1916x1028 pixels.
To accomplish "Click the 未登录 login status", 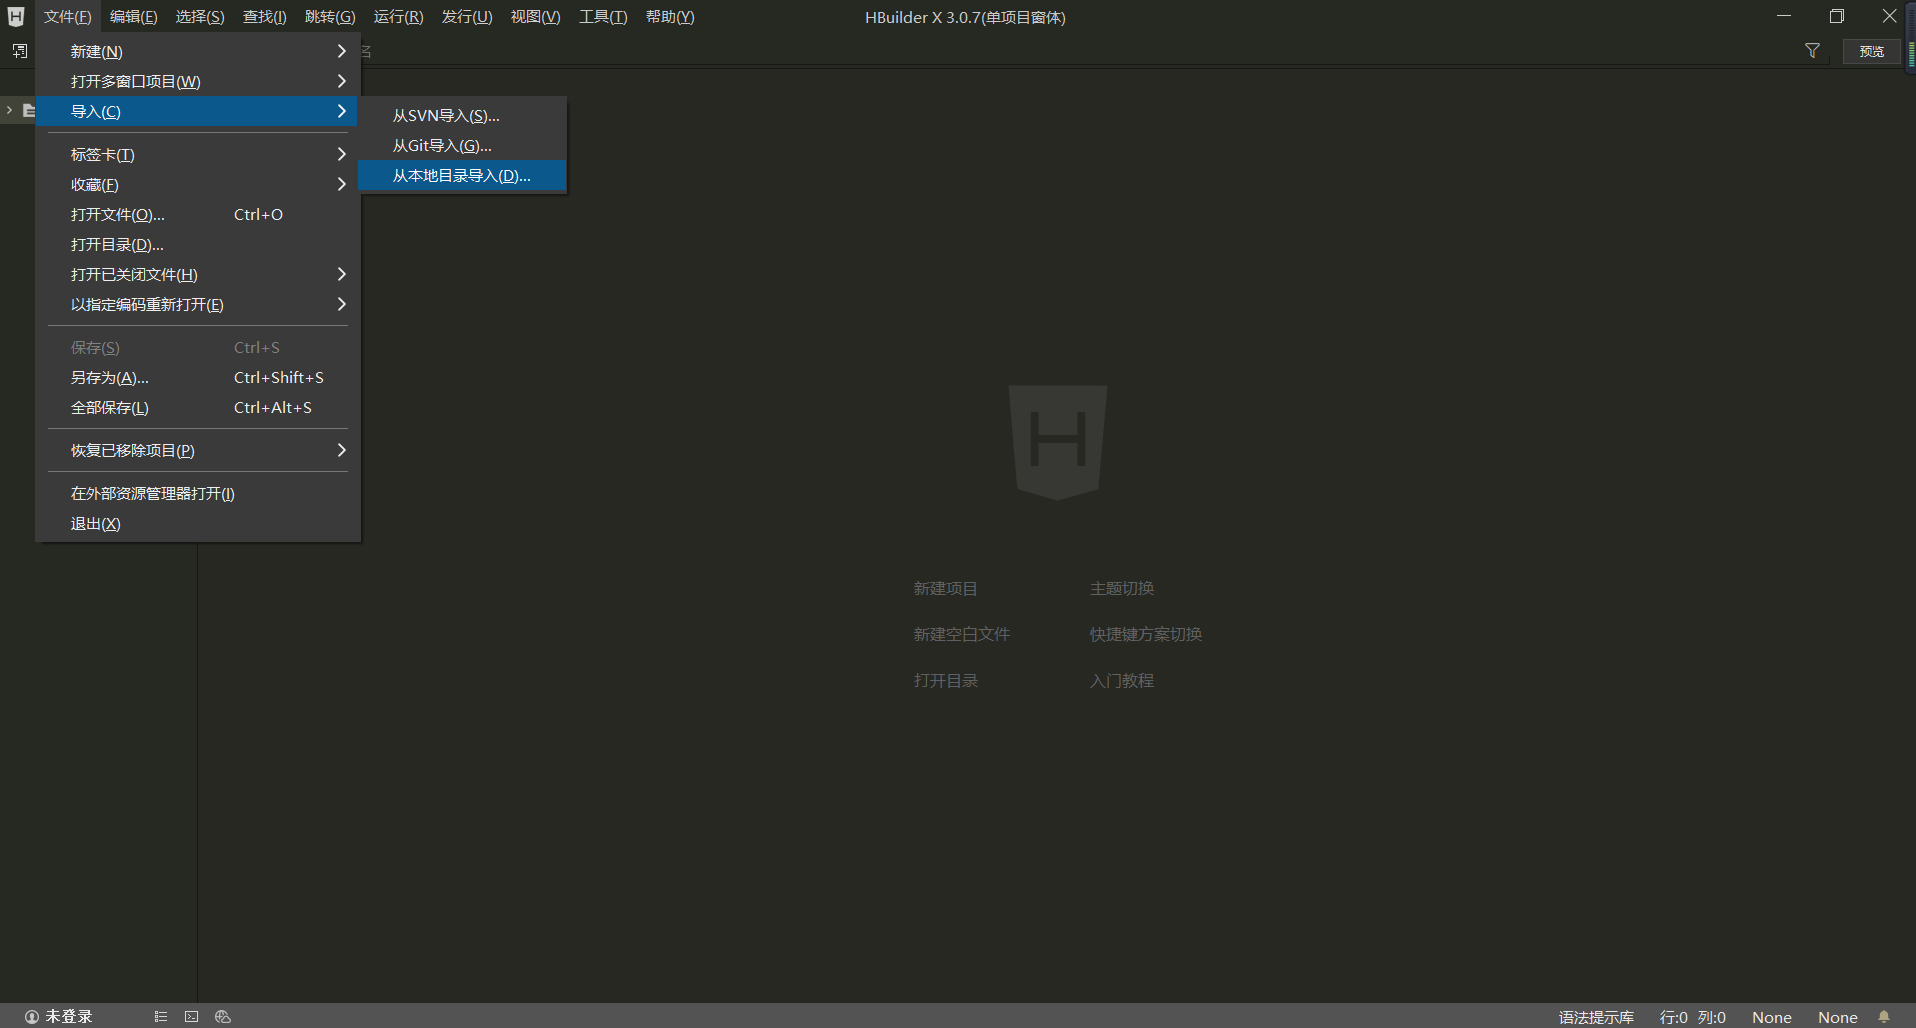I will pos(58,1016).
